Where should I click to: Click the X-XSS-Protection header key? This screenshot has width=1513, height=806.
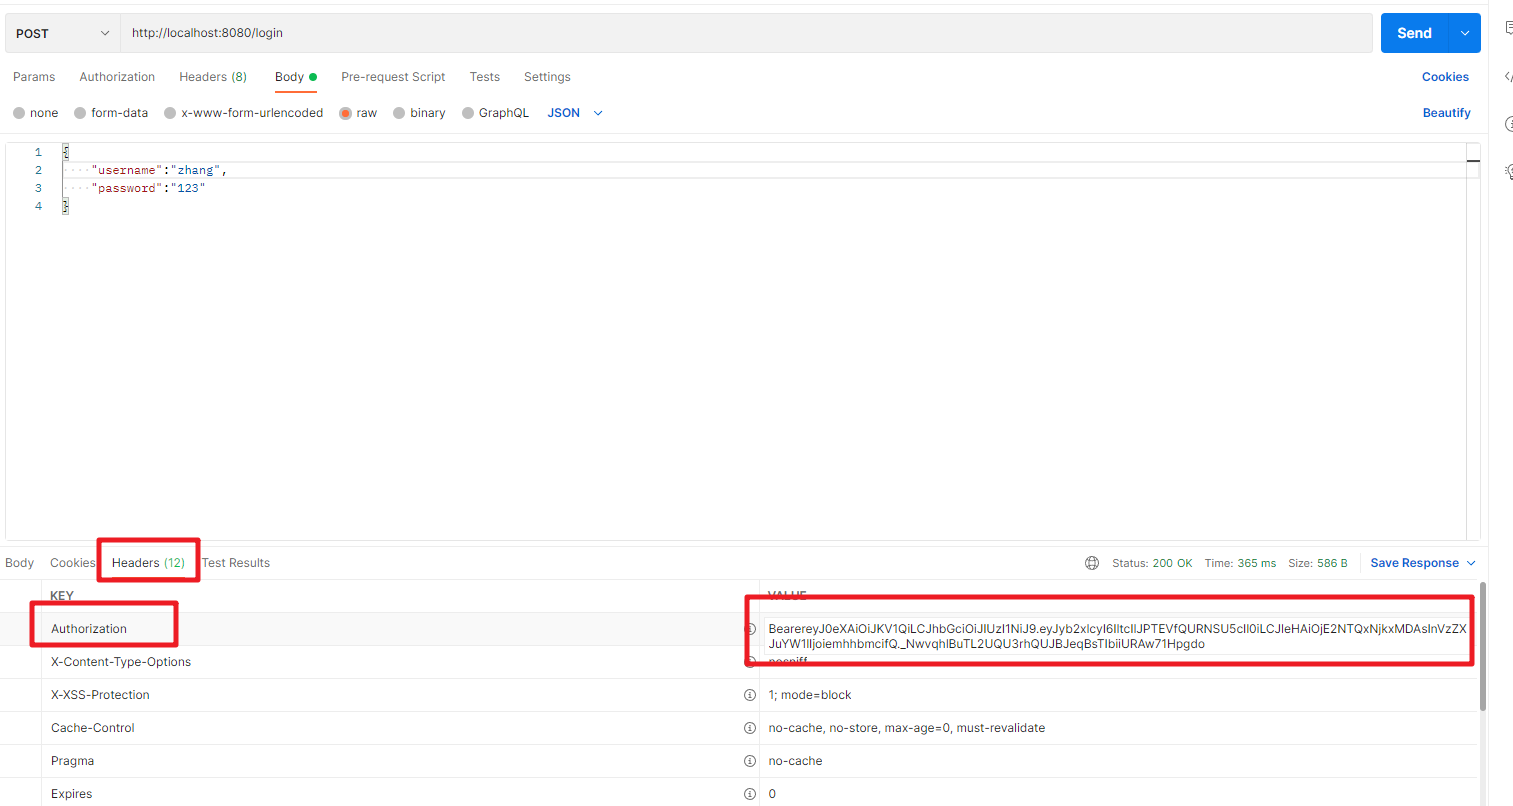pos(100,695)
